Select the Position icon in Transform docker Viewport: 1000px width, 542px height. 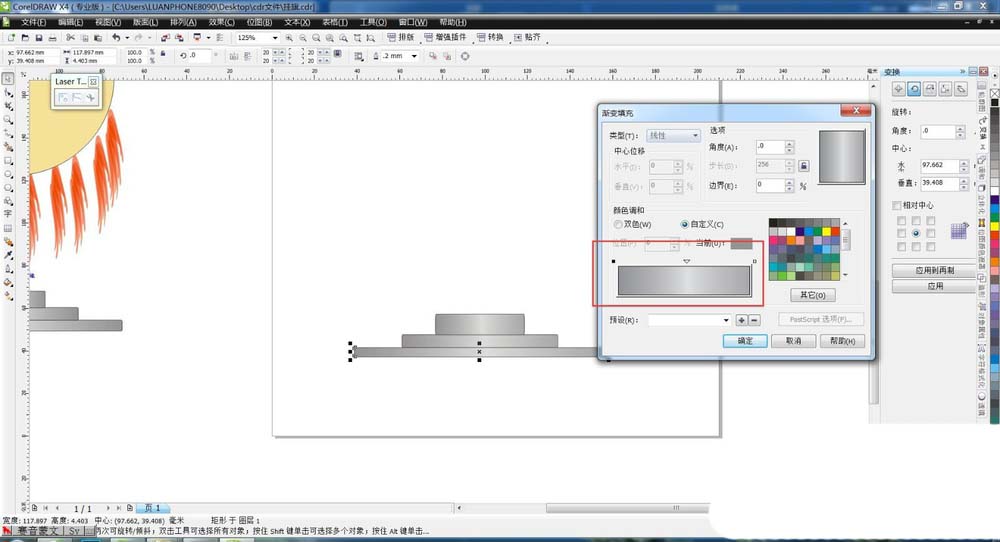[898, 89]
